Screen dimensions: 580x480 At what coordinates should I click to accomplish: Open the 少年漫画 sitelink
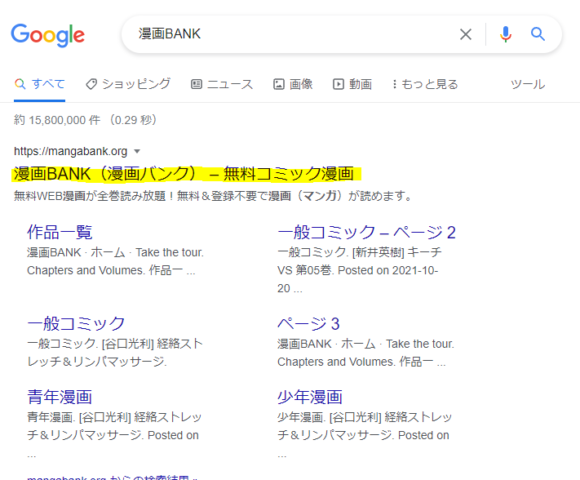[x=310, y=397]
